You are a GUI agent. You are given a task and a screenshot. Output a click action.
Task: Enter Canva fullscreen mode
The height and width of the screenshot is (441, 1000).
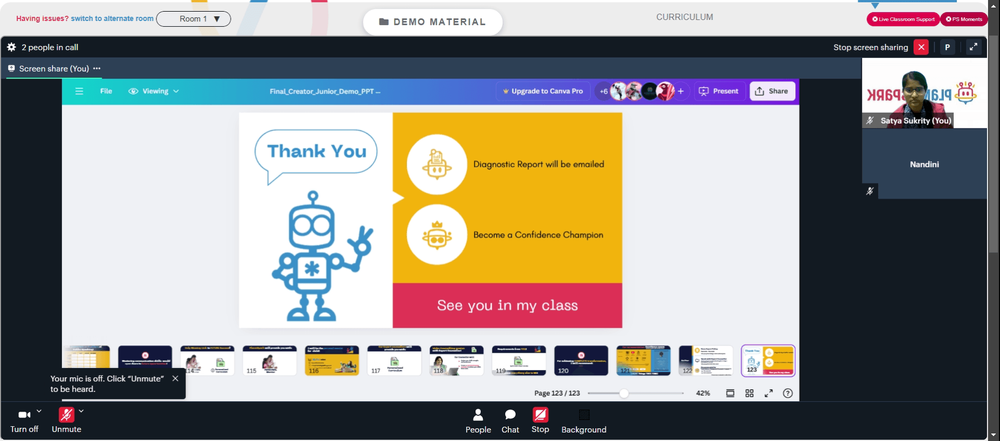[768, 393]
